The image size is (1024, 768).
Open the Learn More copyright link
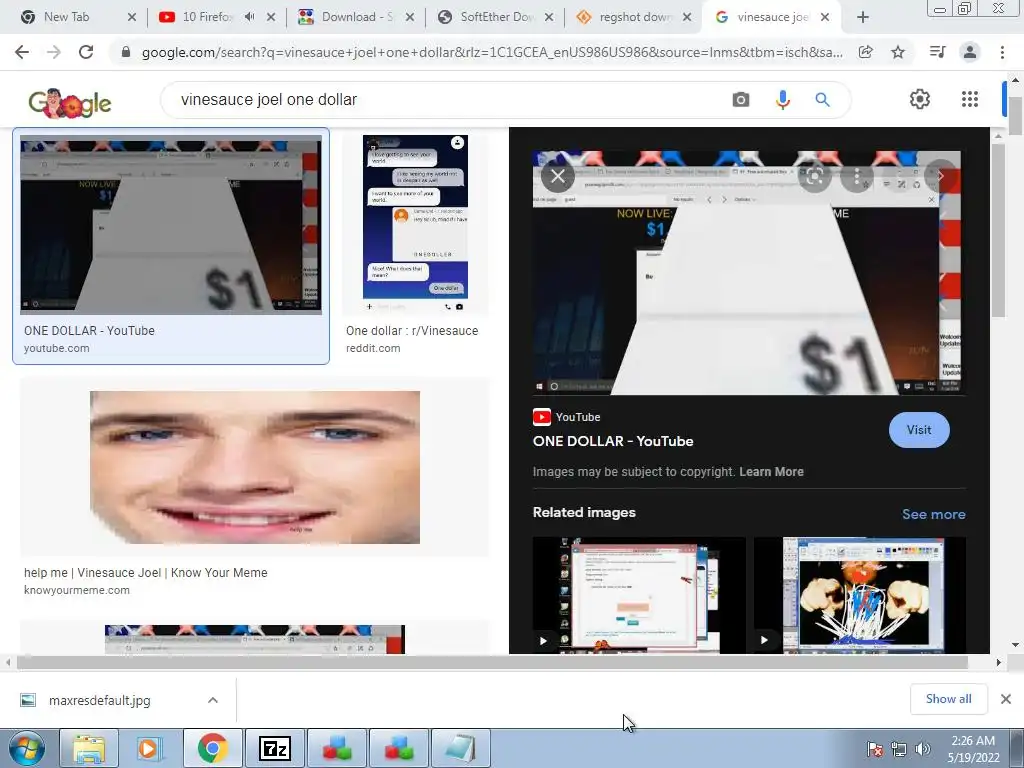tap(771, 472)
